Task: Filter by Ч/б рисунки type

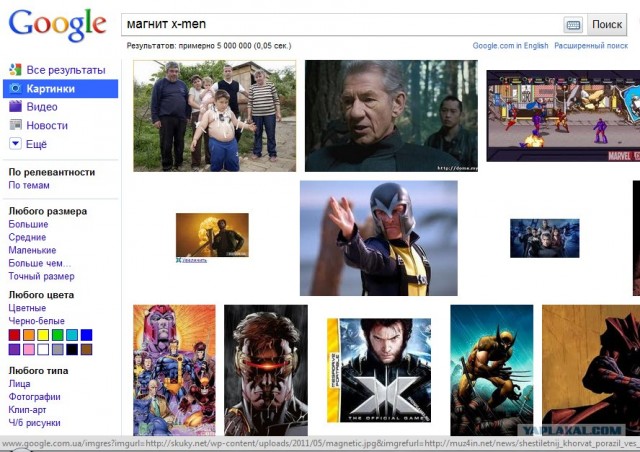Action: pos(34,423)
